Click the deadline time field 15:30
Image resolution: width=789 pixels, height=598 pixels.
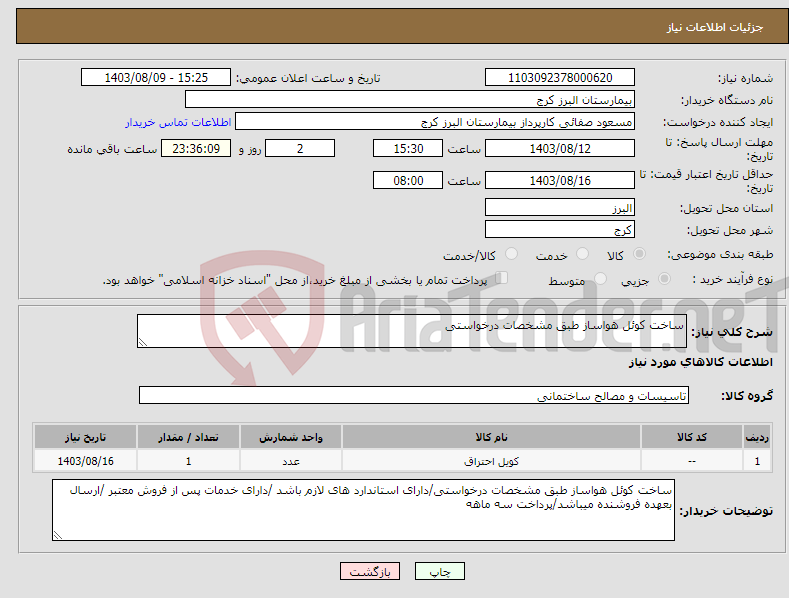click(408, 148)
